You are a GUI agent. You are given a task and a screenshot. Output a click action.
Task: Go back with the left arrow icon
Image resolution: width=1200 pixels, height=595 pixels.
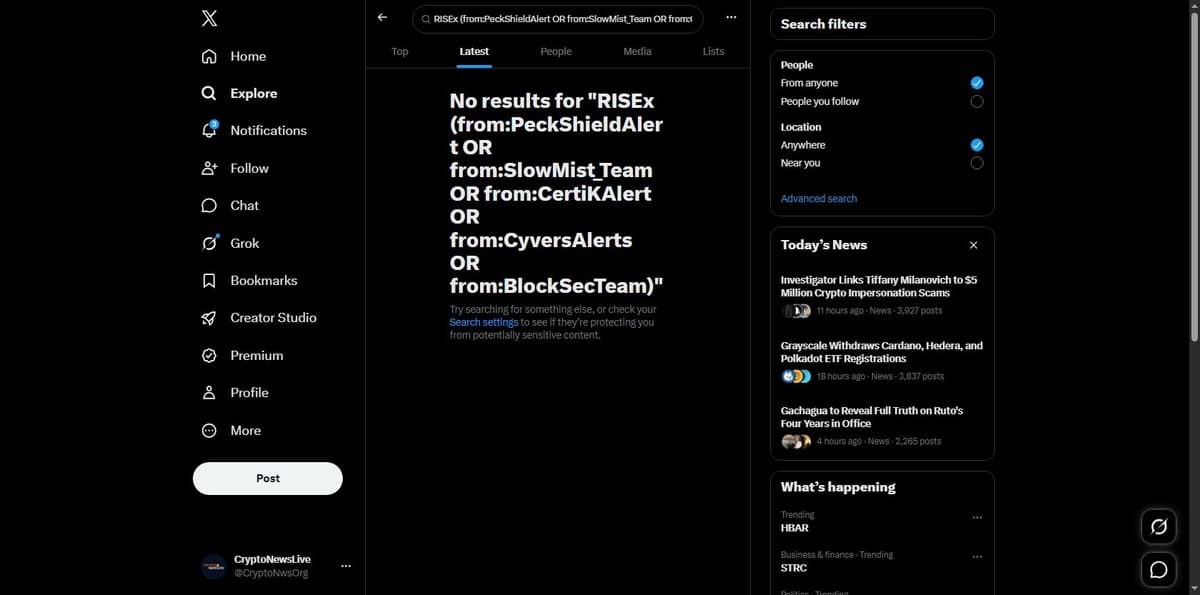coord(382,18)
